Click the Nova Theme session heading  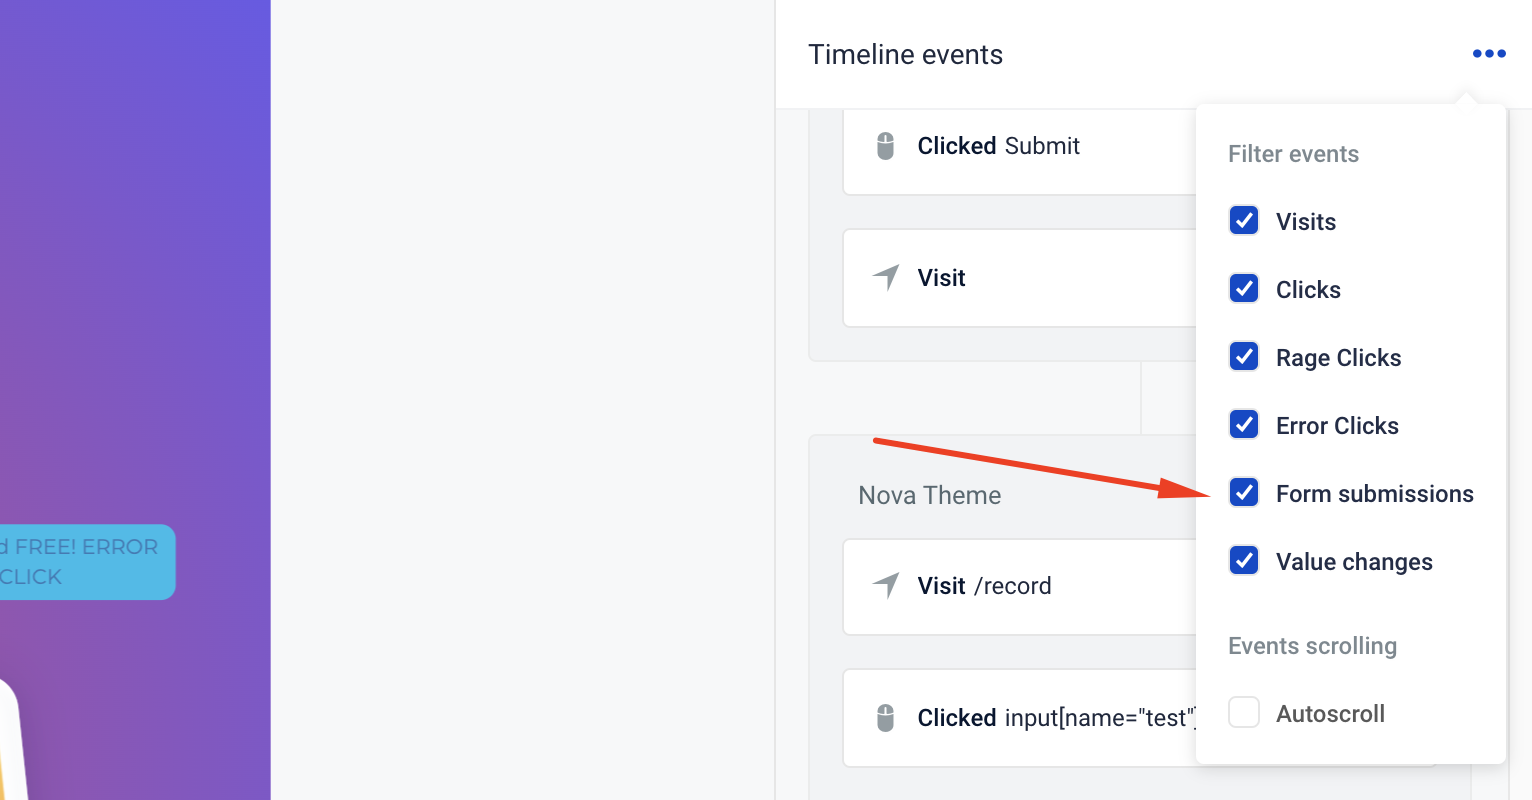(929, 495)
